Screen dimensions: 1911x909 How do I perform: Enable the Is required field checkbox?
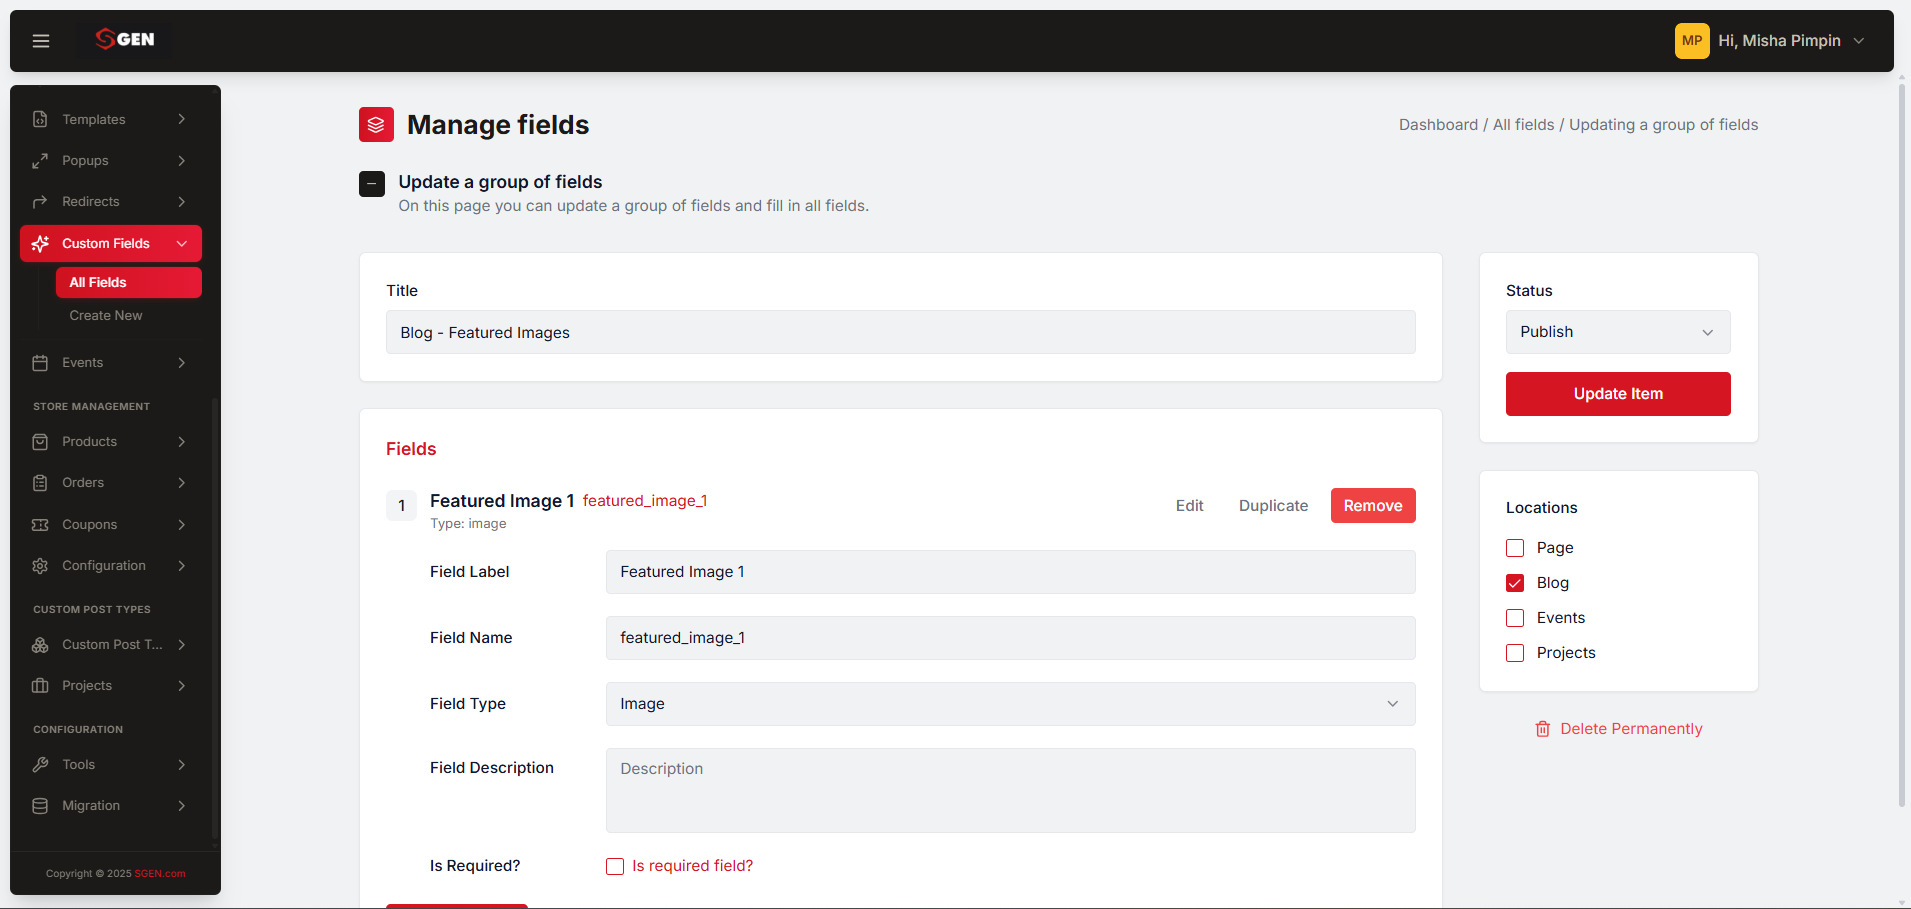point(615,867)
